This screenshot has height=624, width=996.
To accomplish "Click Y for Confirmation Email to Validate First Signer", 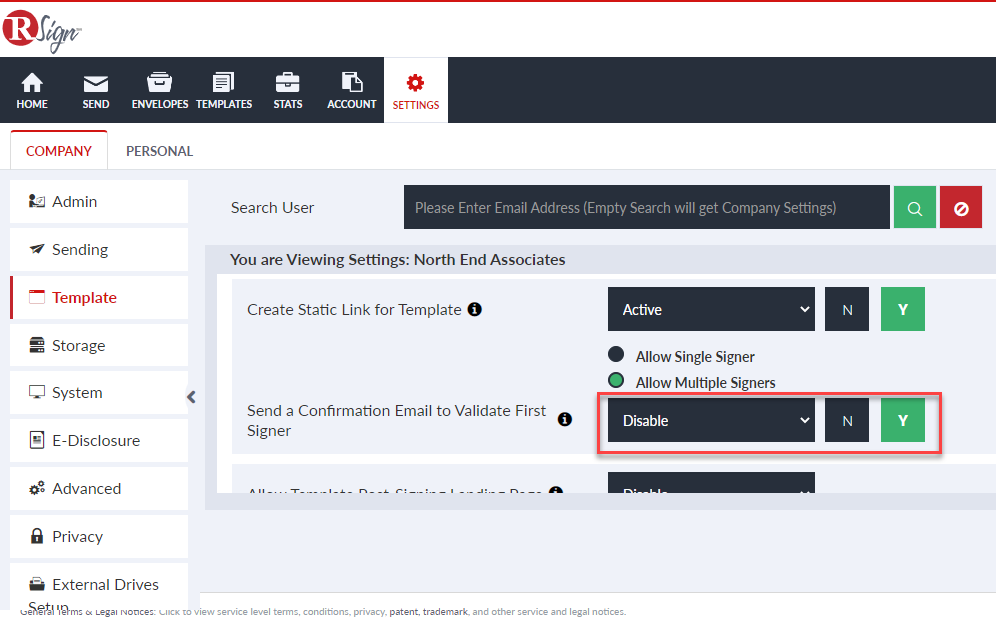I will [x=903, y=420].
